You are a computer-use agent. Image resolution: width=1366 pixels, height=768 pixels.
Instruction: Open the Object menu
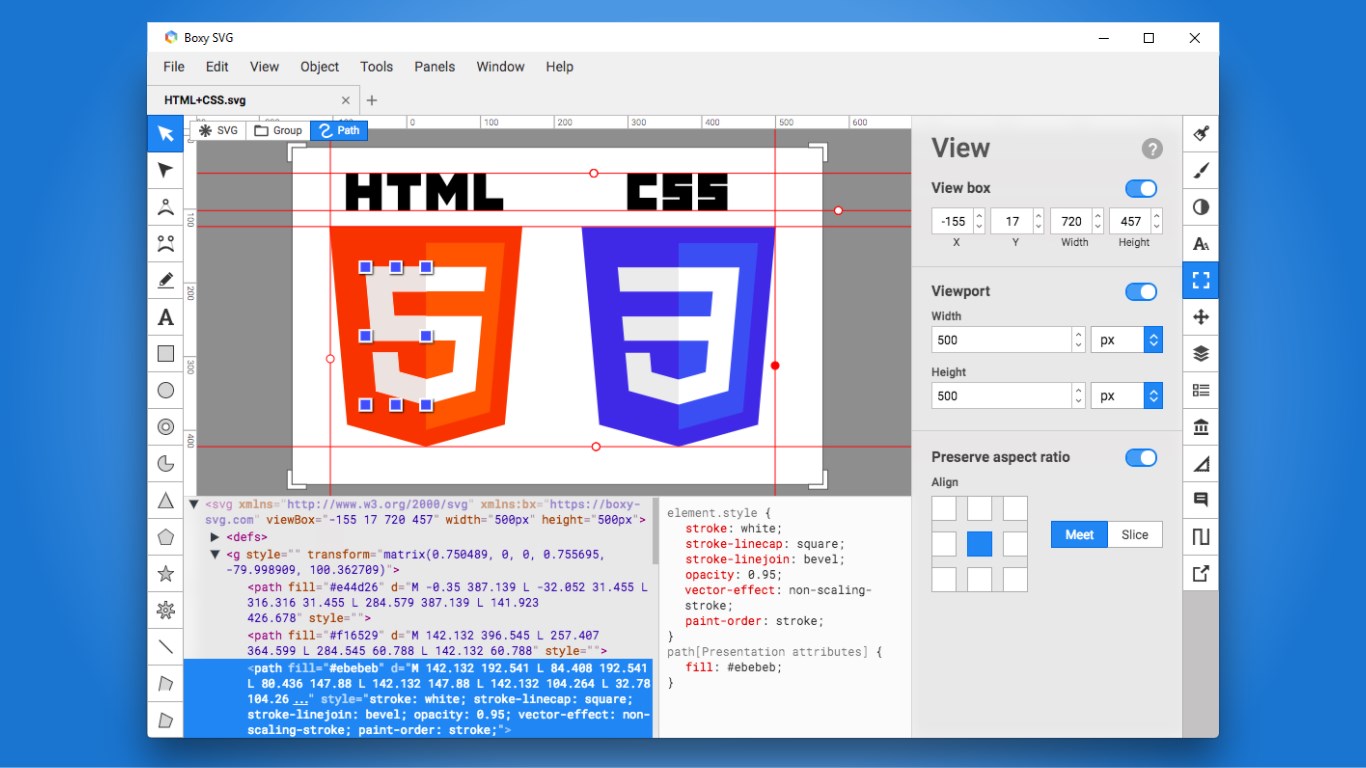(x=319, y=67)
